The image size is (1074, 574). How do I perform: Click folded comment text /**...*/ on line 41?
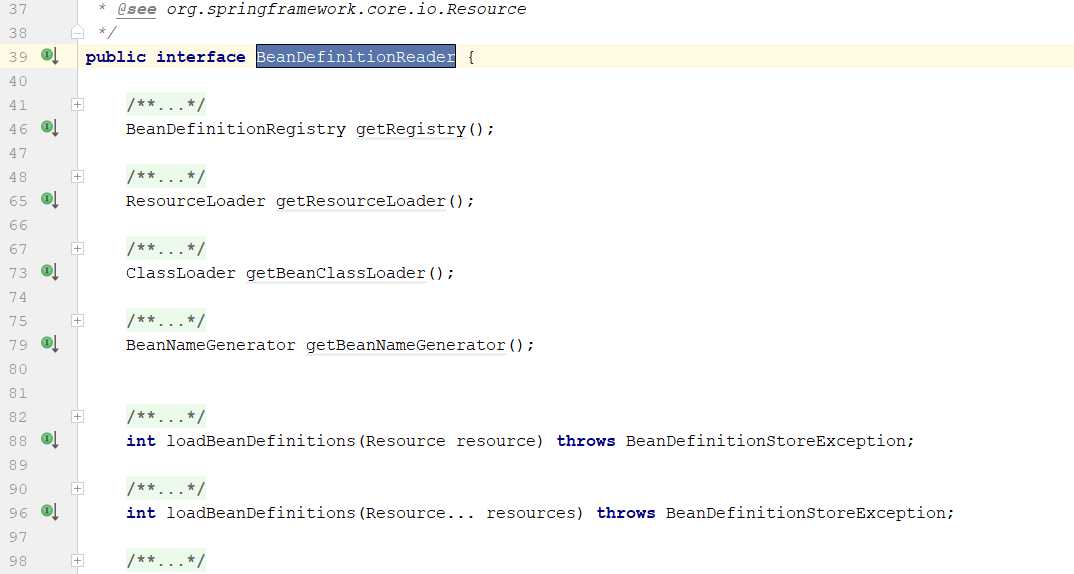click(x=166, y=105)
